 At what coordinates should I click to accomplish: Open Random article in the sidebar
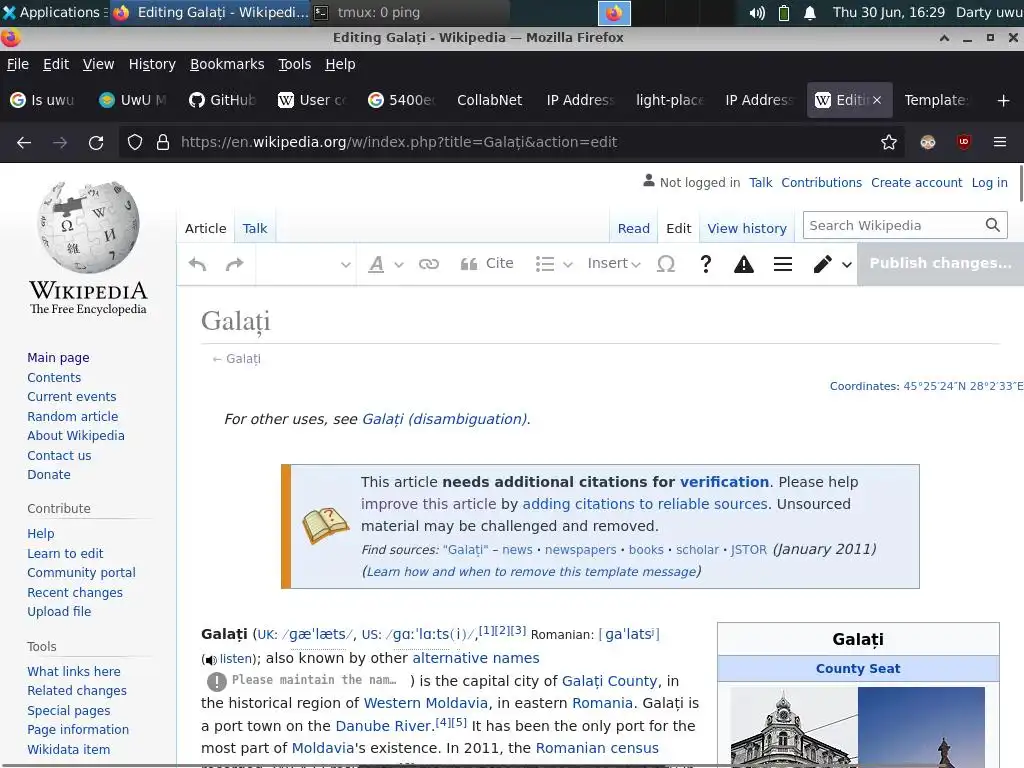tap(72, 416)
